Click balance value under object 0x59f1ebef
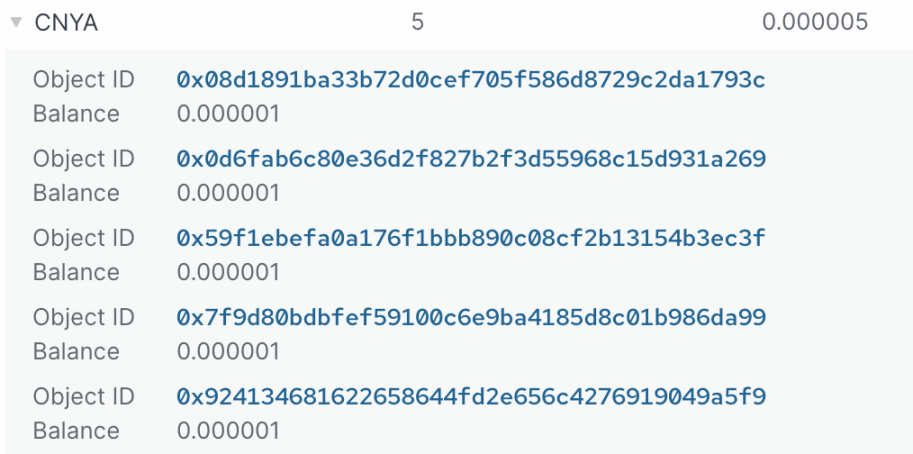The width and height of the screenshot is (913, 454). click(x=228, y=272)
